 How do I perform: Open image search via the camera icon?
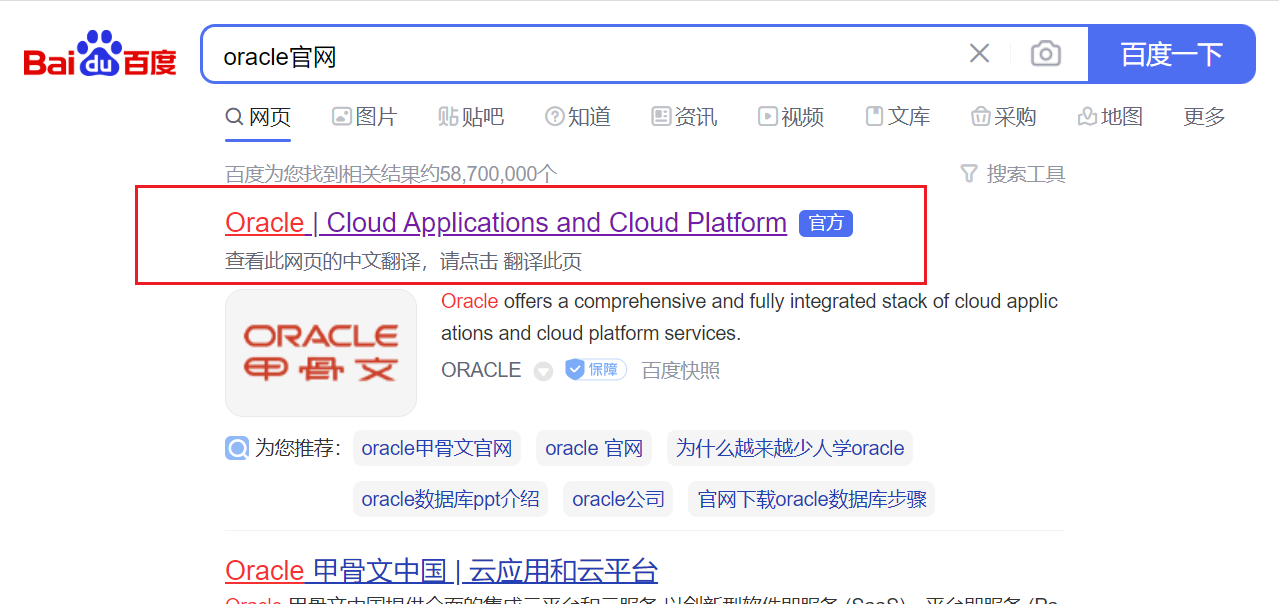tap(1045, 53)
